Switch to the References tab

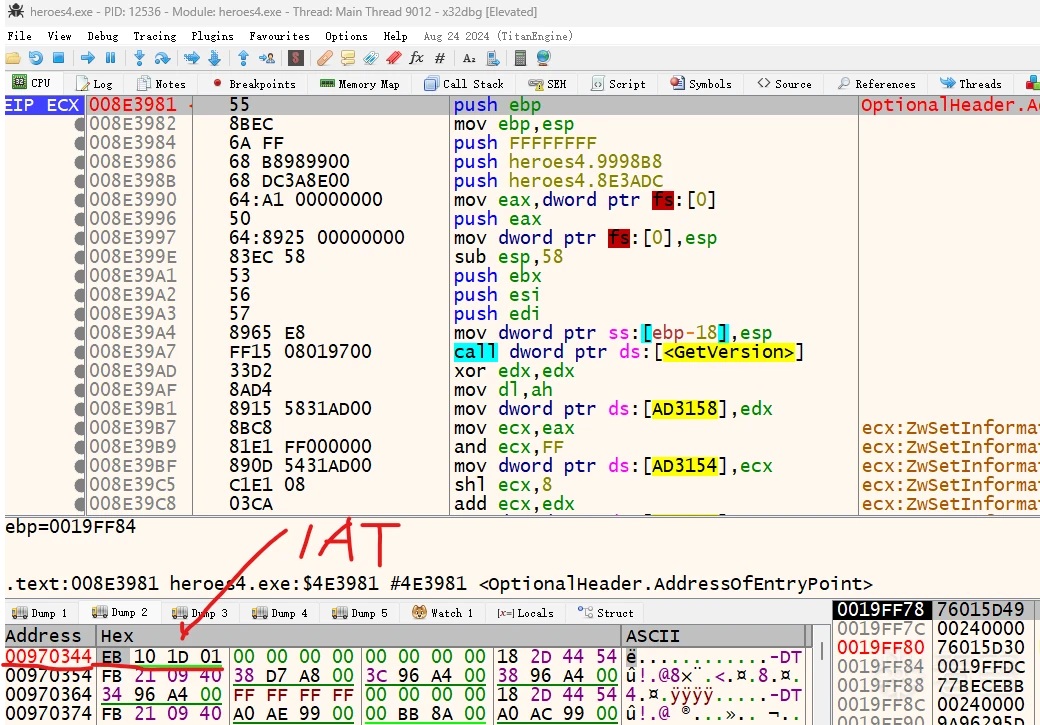tap(877, 84)
